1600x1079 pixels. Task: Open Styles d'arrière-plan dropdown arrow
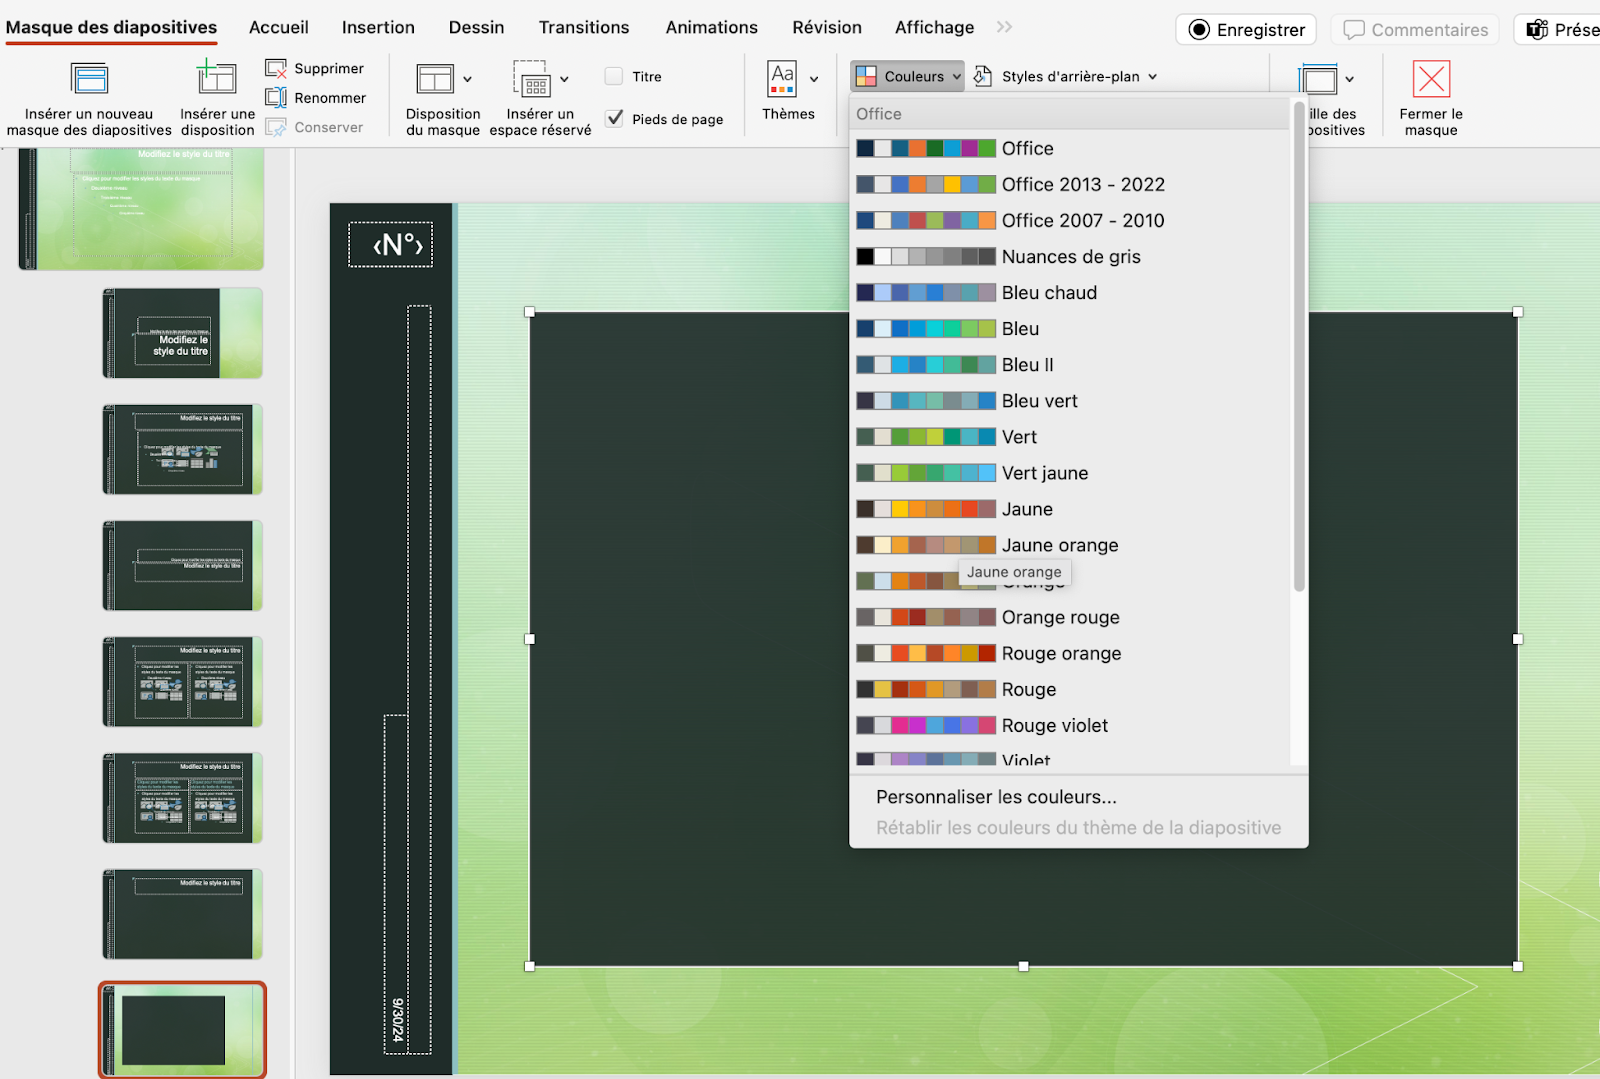(1153, 76)
